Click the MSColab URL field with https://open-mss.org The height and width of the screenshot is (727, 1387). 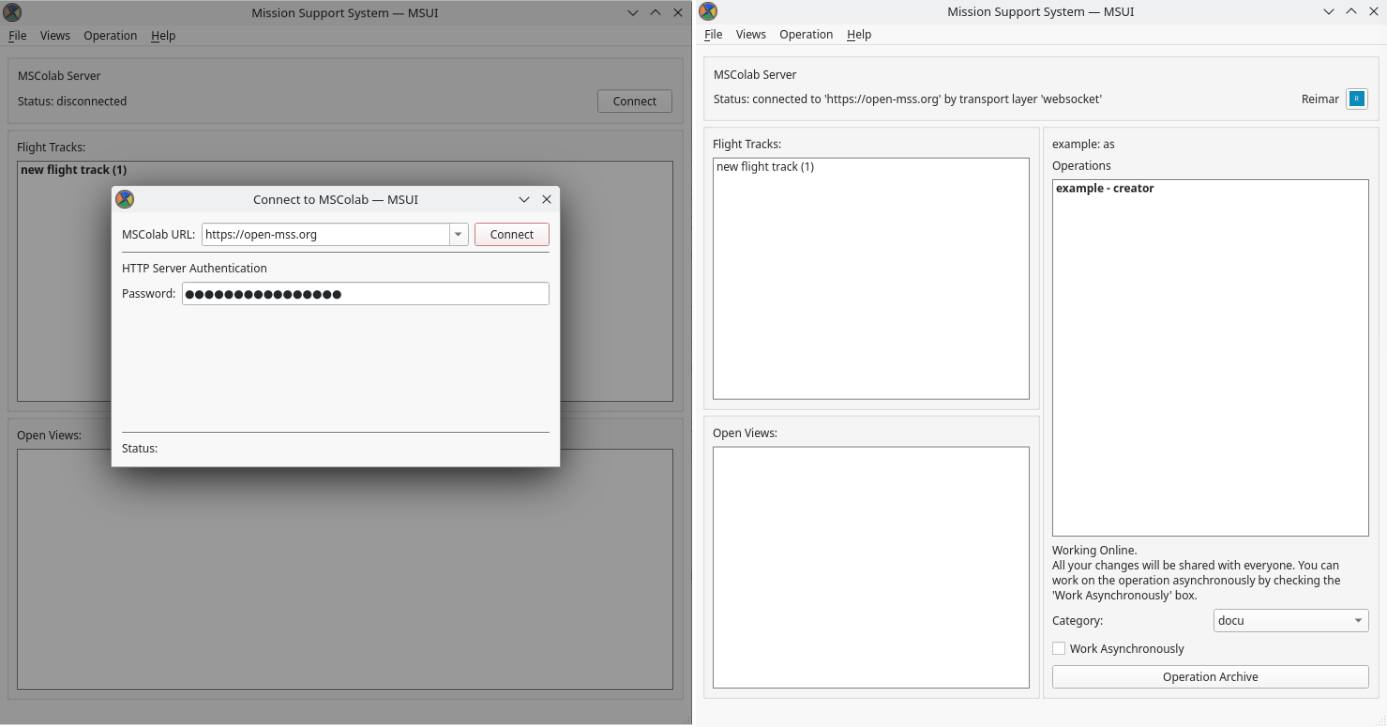pyautogui.click(x=326, y=234)
